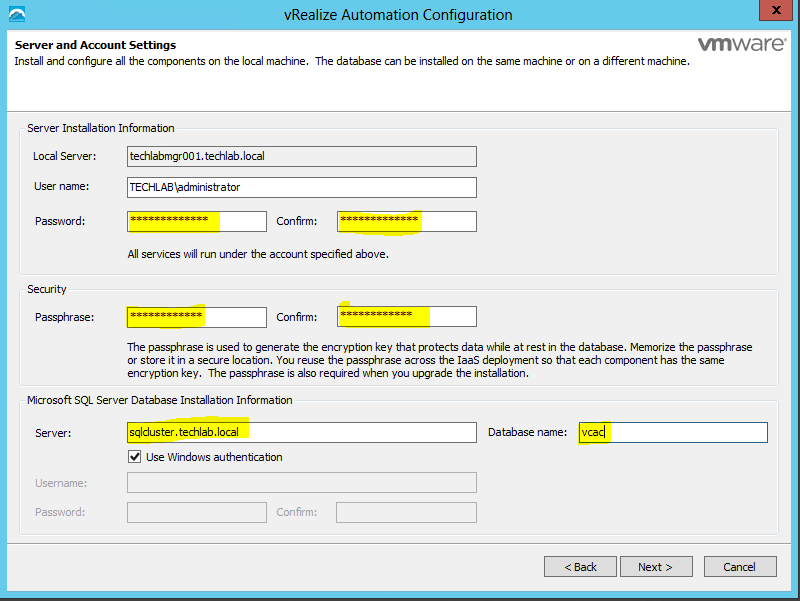
Task: Click the 'All services will run under' note
Action: [x=258, y=254]
